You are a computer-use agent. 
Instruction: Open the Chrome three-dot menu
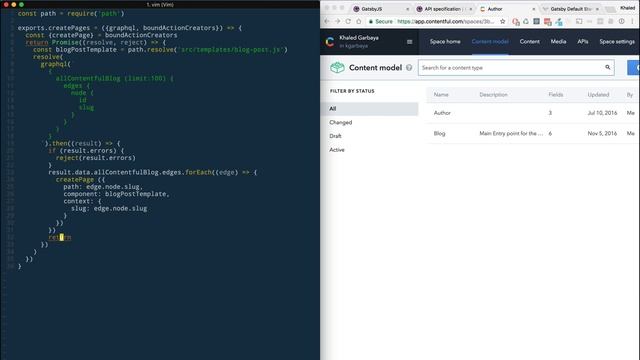(632, 21)
